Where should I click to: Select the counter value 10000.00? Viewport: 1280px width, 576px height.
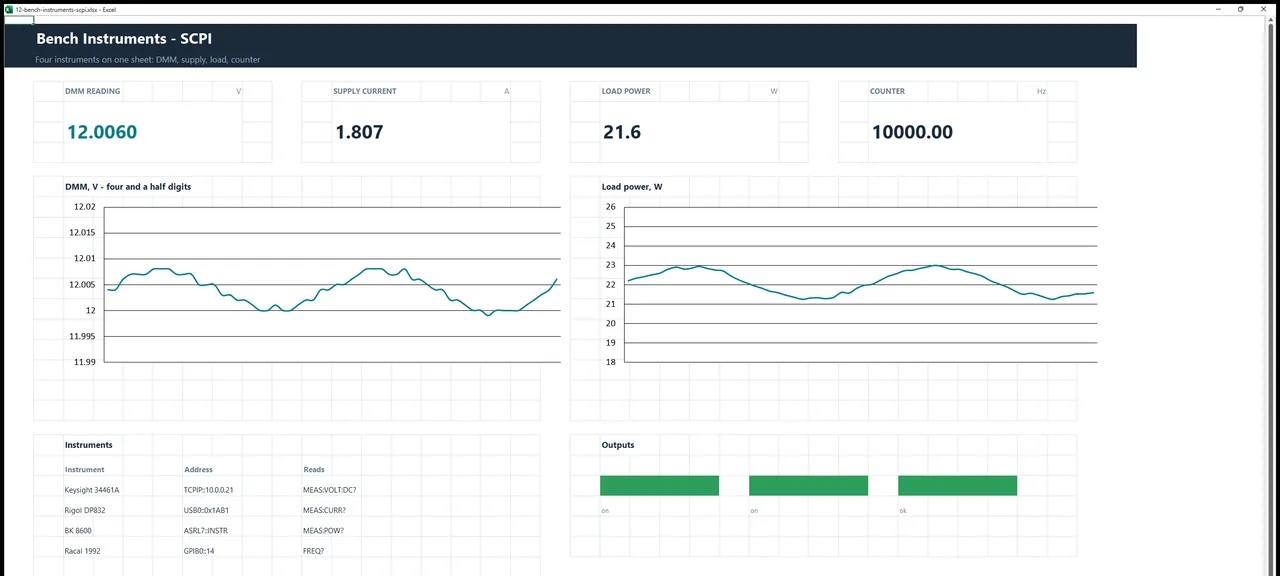tap(912, 132)
